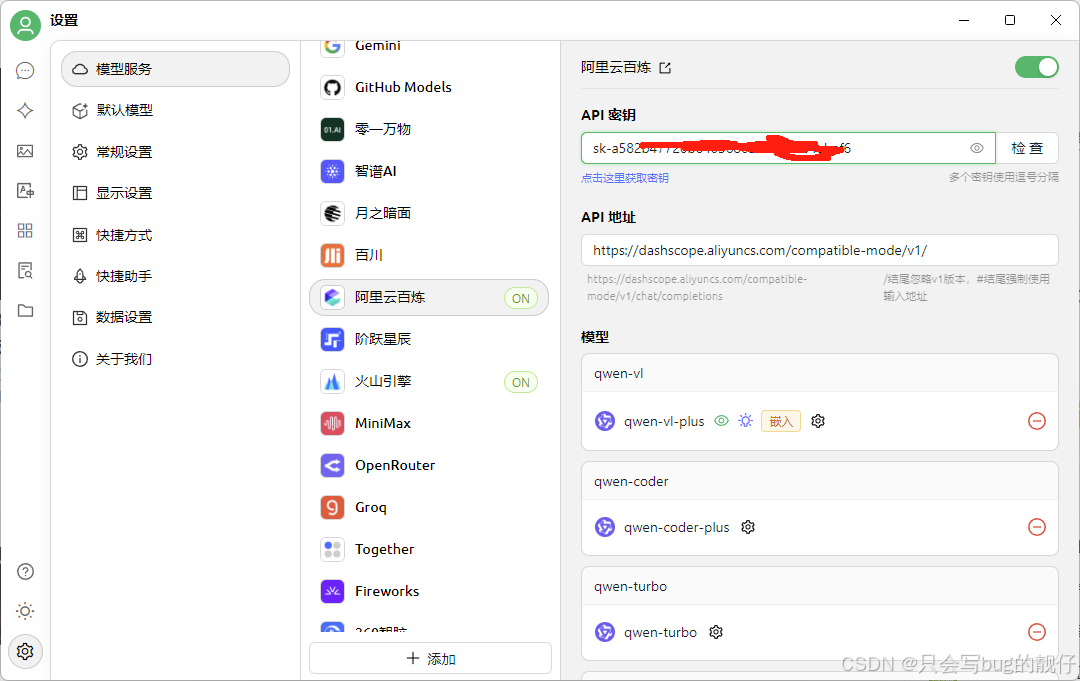Open the image painting sidebar icon

(25, 151)
